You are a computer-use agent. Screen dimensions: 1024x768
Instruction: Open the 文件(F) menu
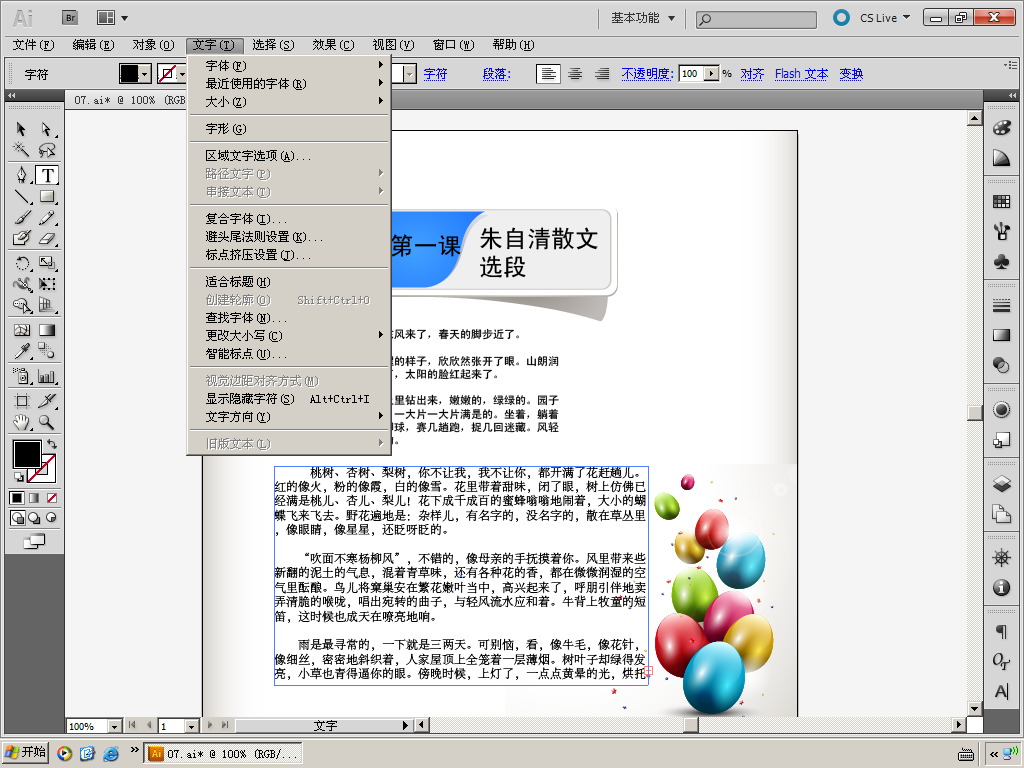coord(33,44)
